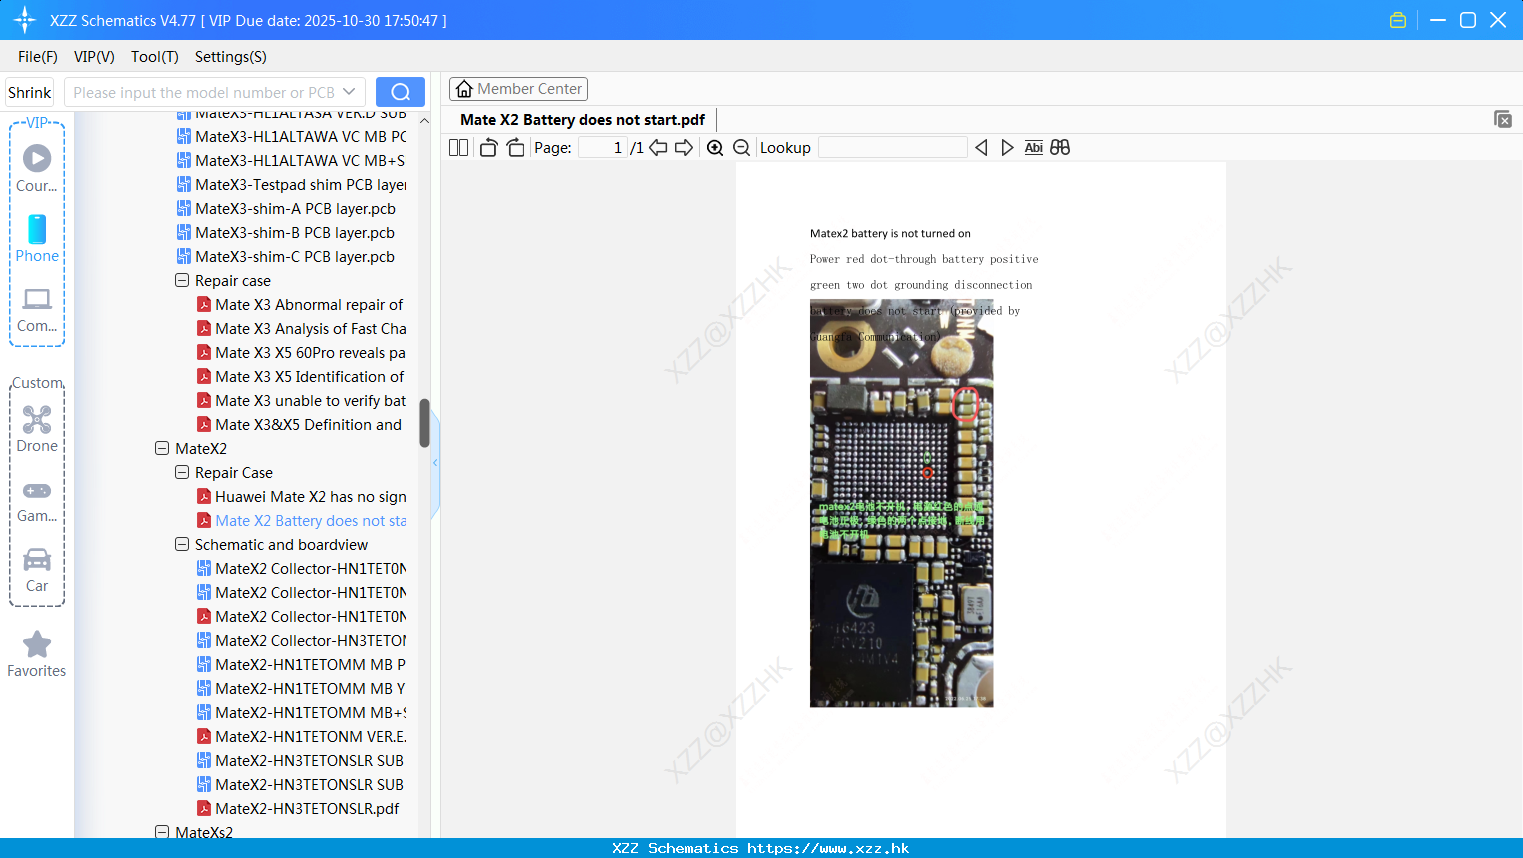Open the File(F) menu

38,57
